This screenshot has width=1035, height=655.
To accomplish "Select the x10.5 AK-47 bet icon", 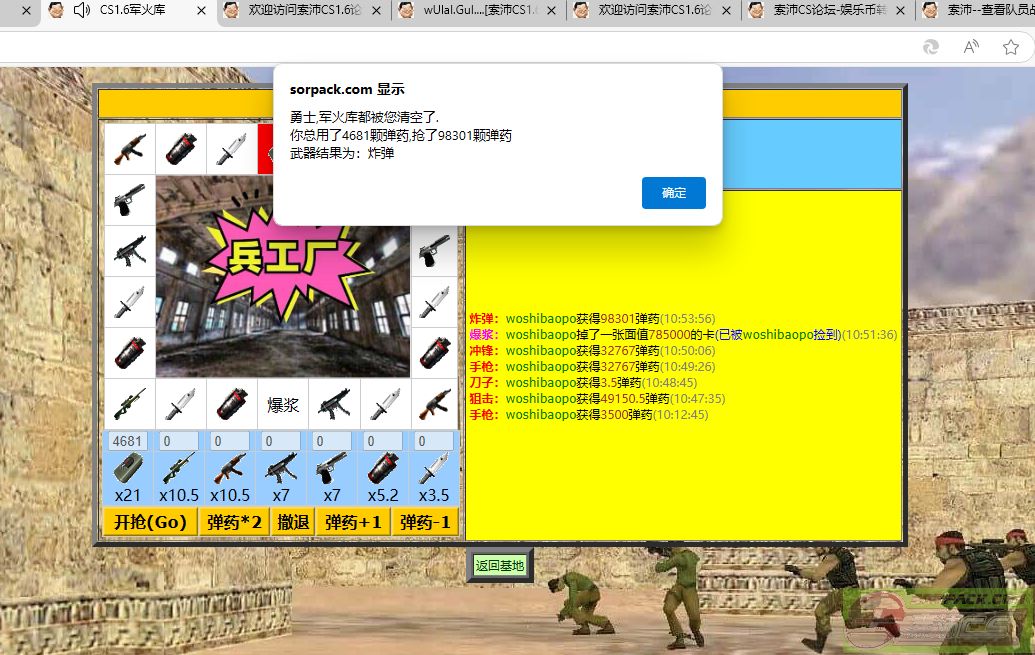I will click(230, 468).
